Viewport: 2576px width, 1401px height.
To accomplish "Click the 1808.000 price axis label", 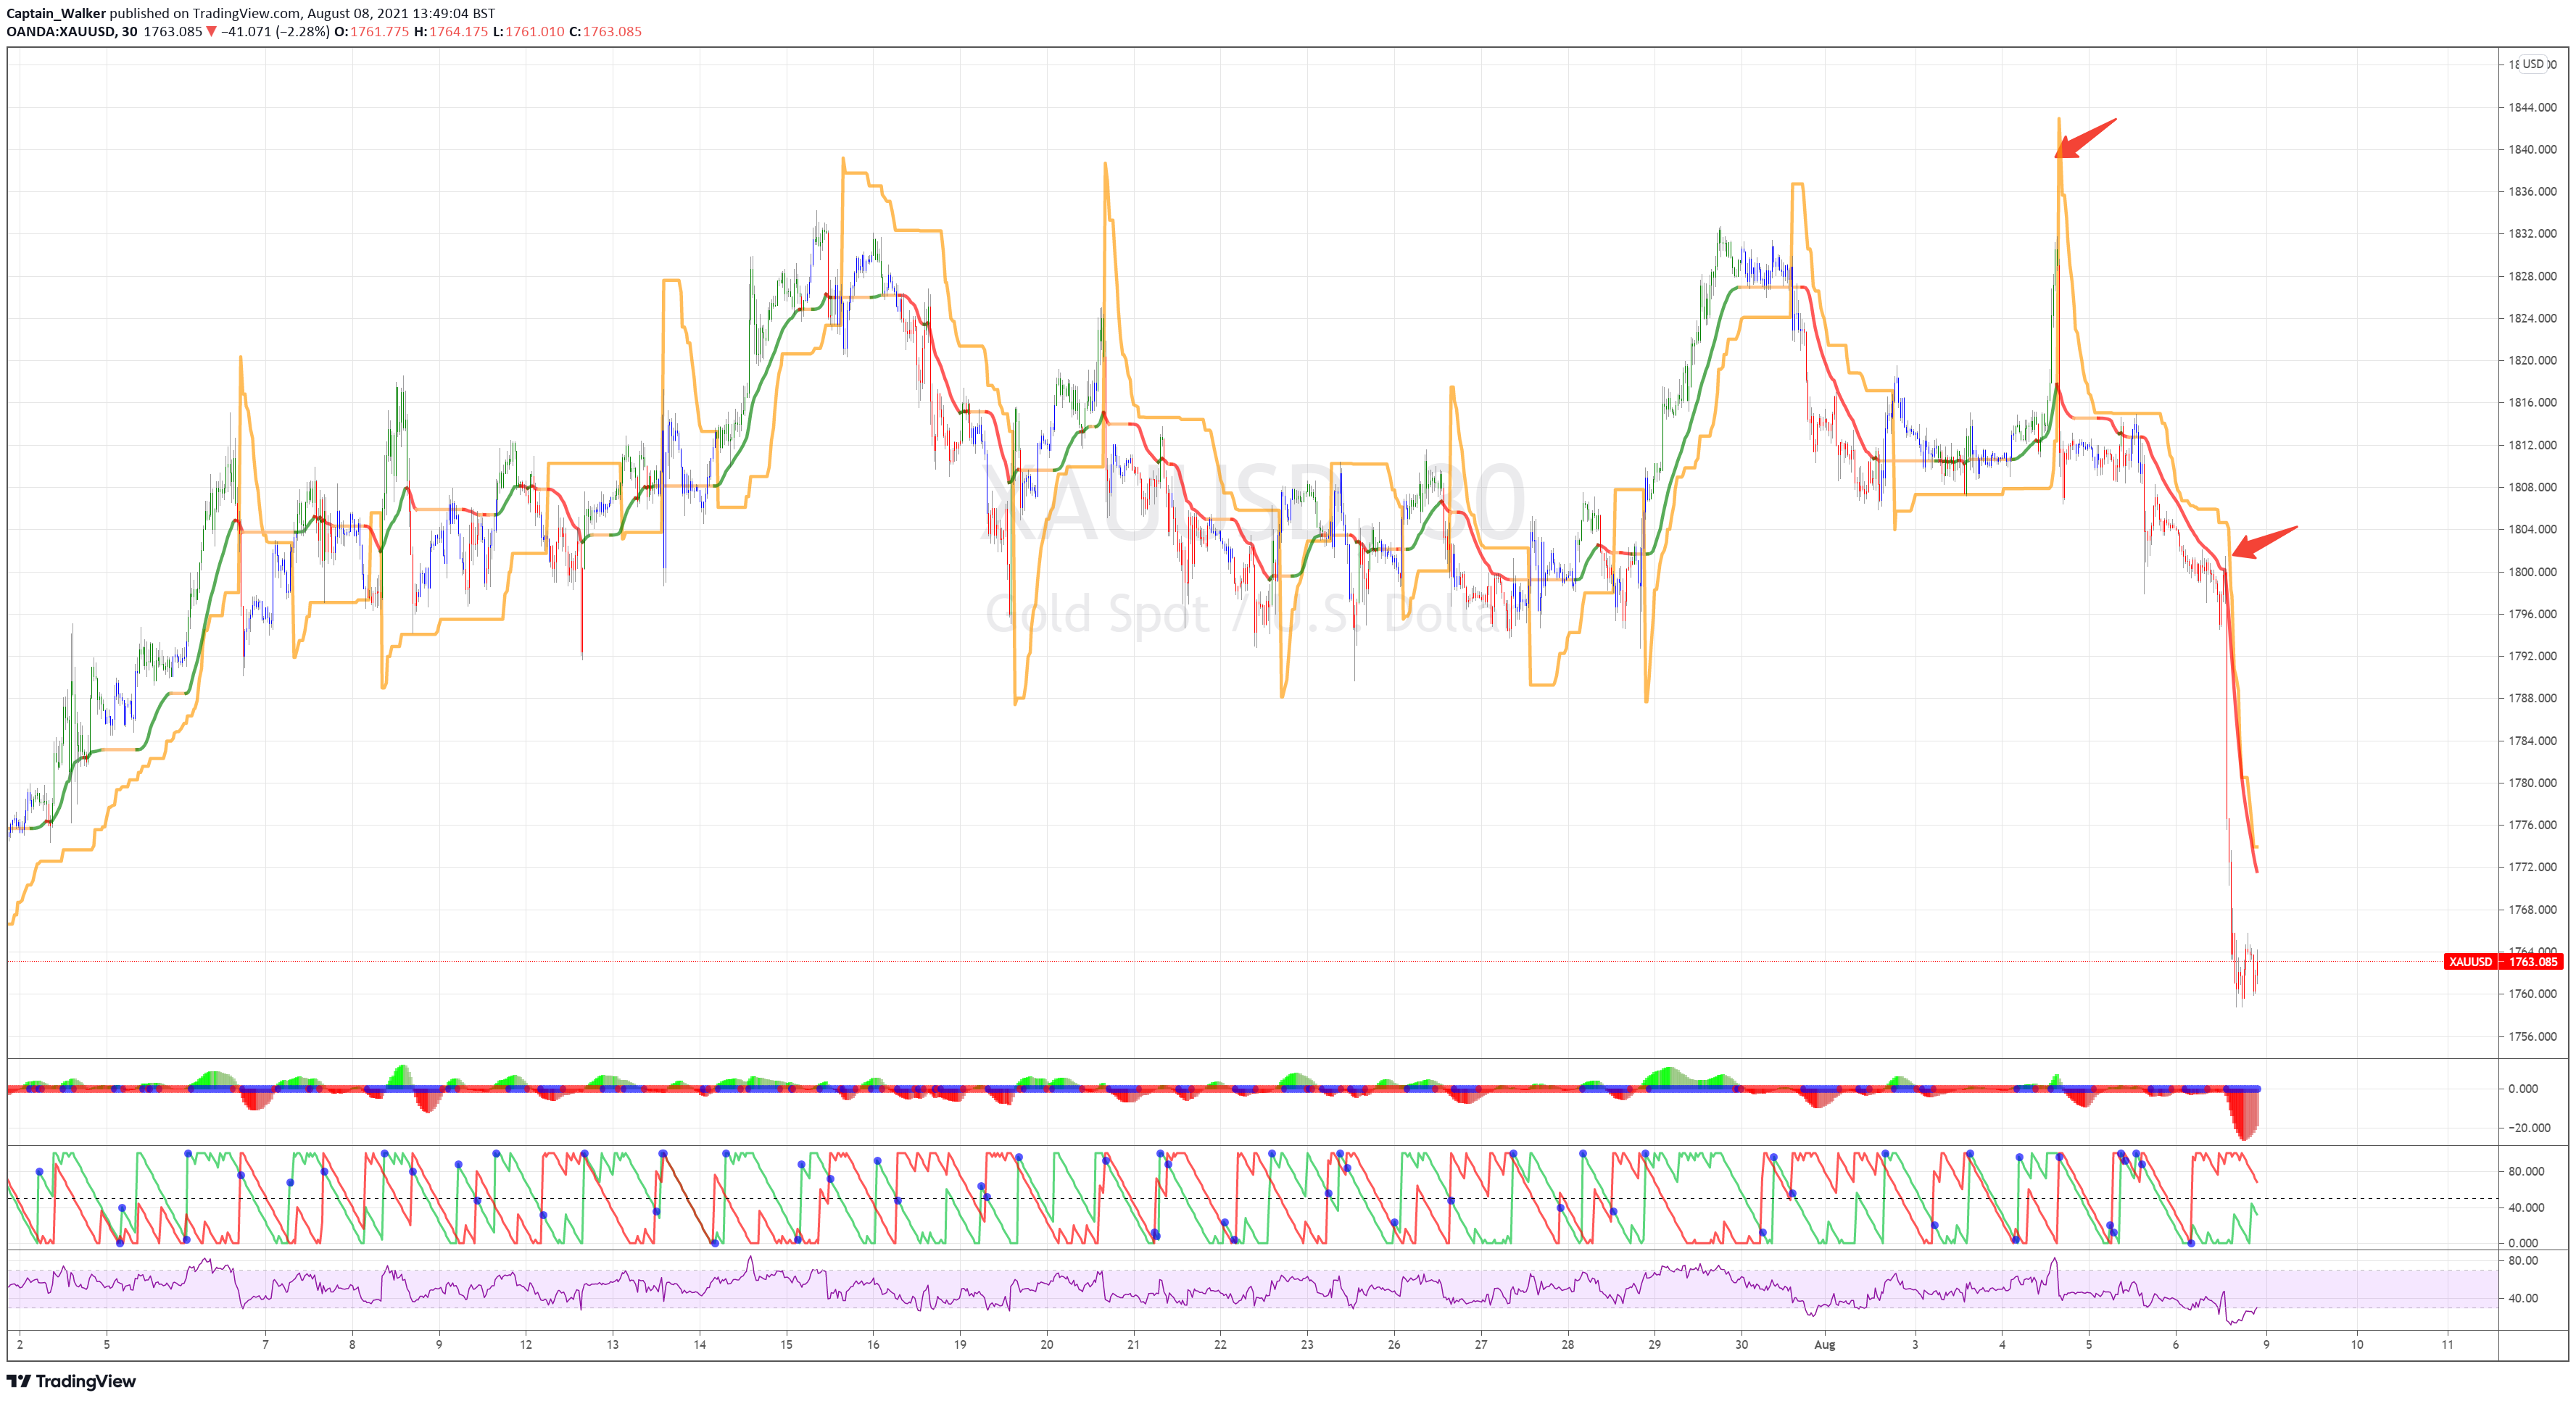I will (2532, 487).
